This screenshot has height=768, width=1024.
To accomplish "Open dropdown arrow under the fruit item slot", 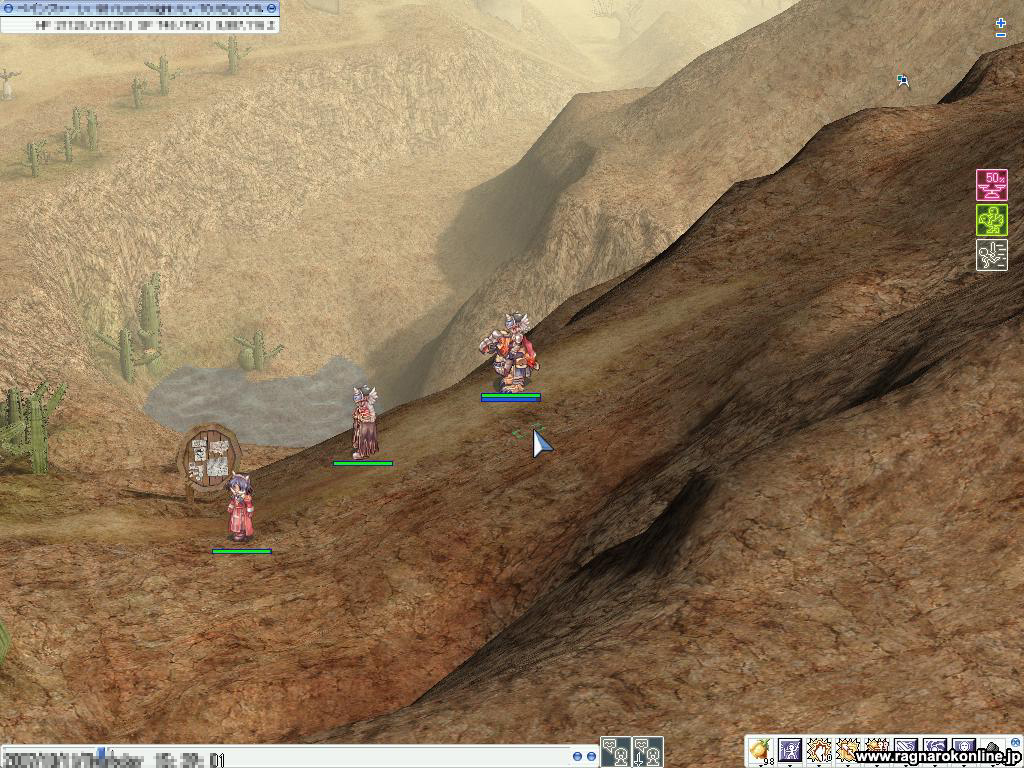I will tap(761, 765).
